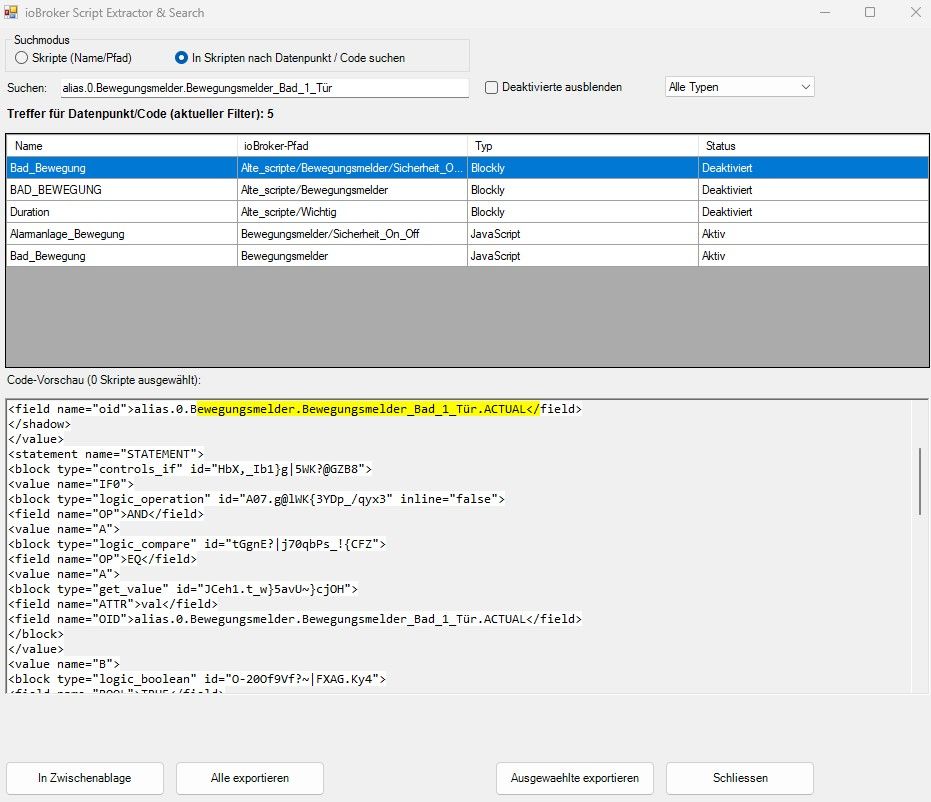Sort by the Name column header

122,145
